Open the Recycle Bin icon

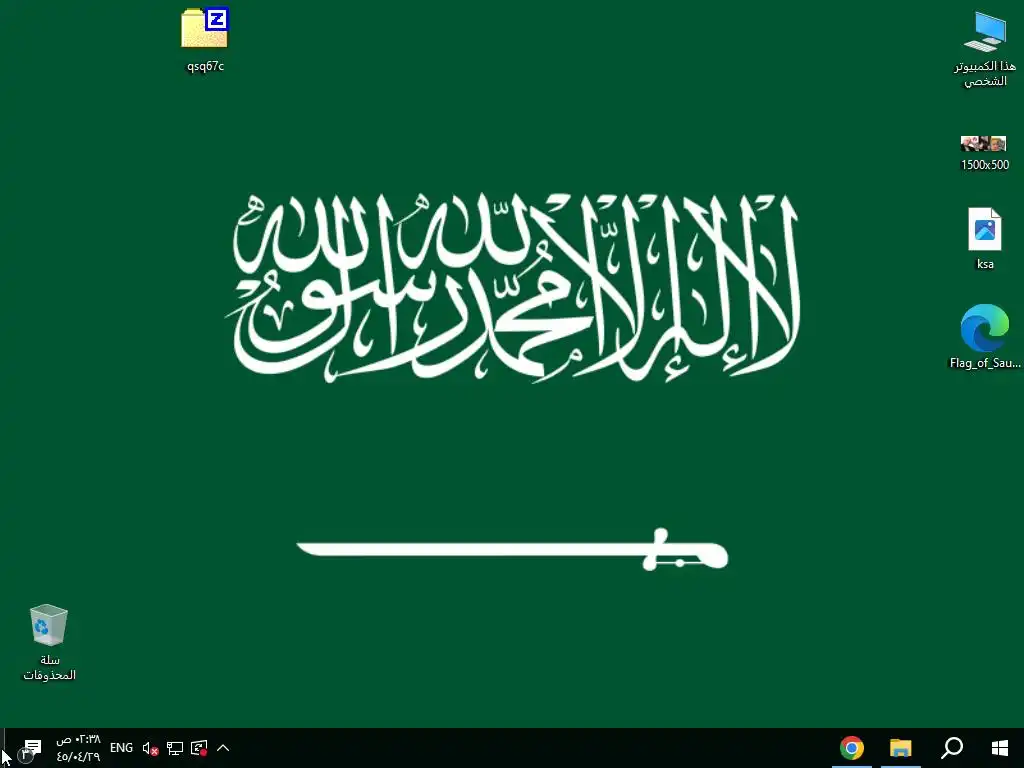48,625
